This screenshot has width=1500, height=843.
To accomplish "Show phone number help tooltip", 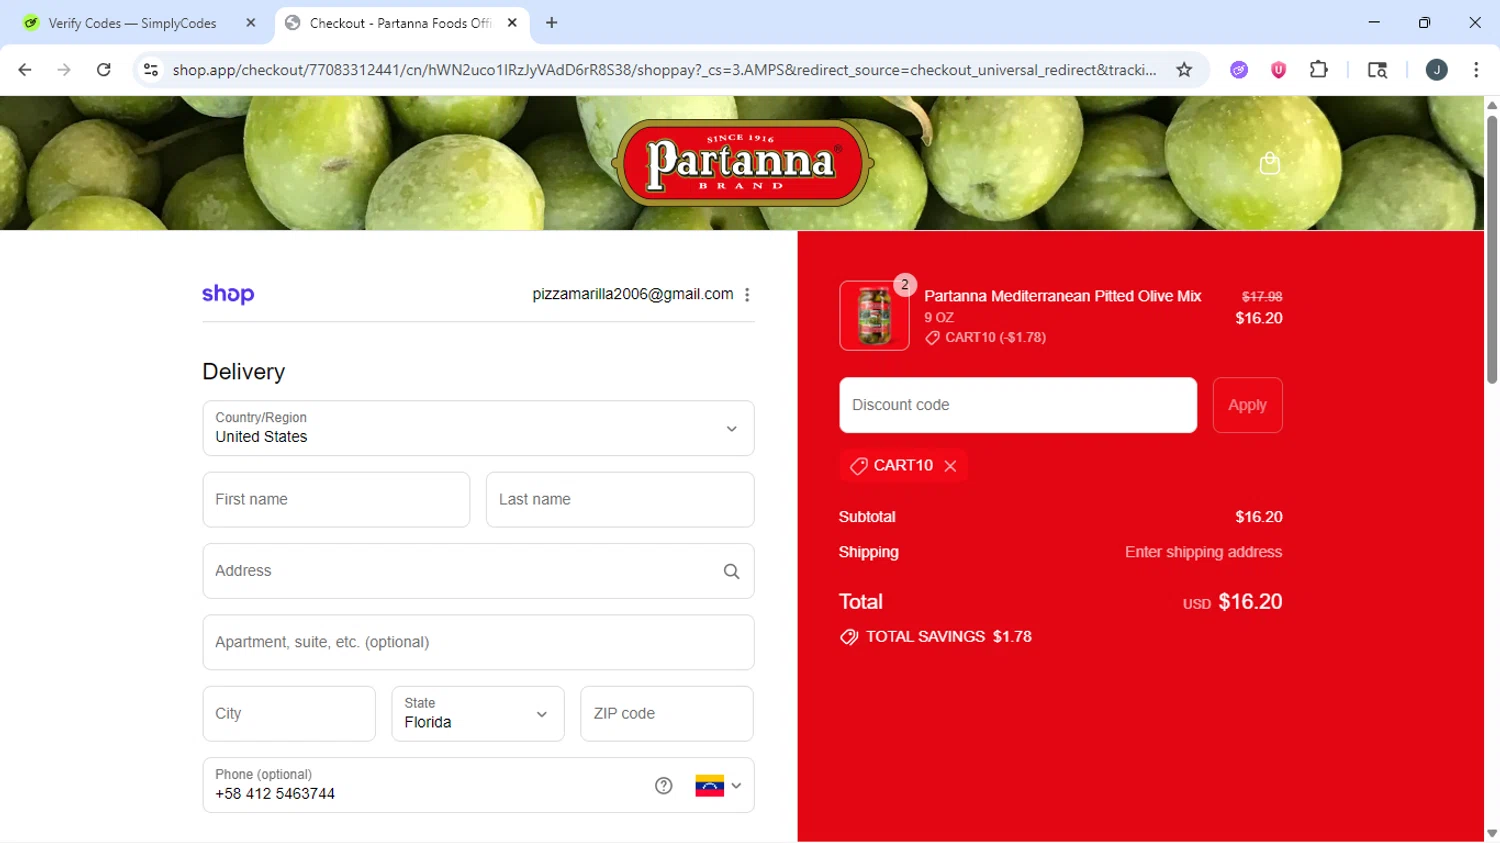I will coord(663,786).
